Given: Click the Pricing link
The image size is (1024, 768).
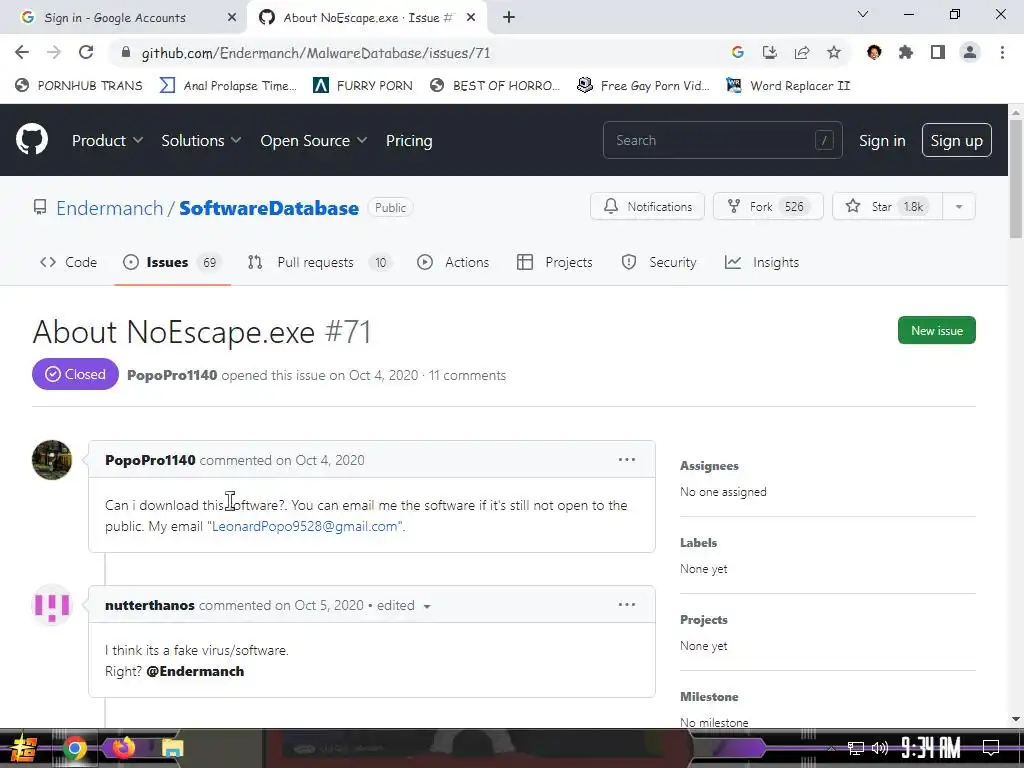Looking at the screenshot, I should click(409, 140).
